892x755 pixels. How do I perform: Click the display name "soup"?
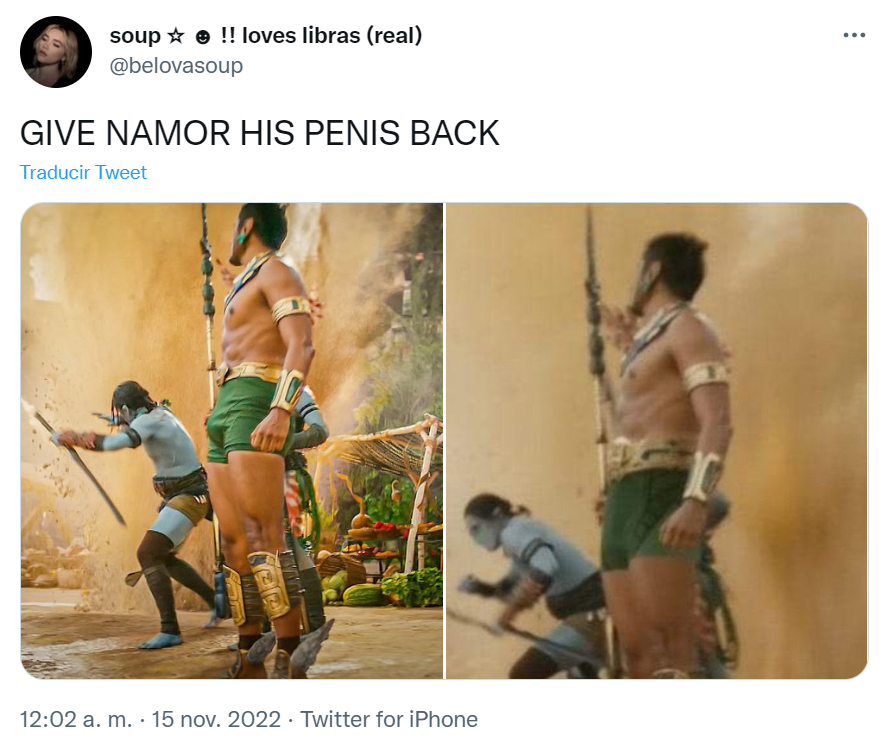pos(135,36)
